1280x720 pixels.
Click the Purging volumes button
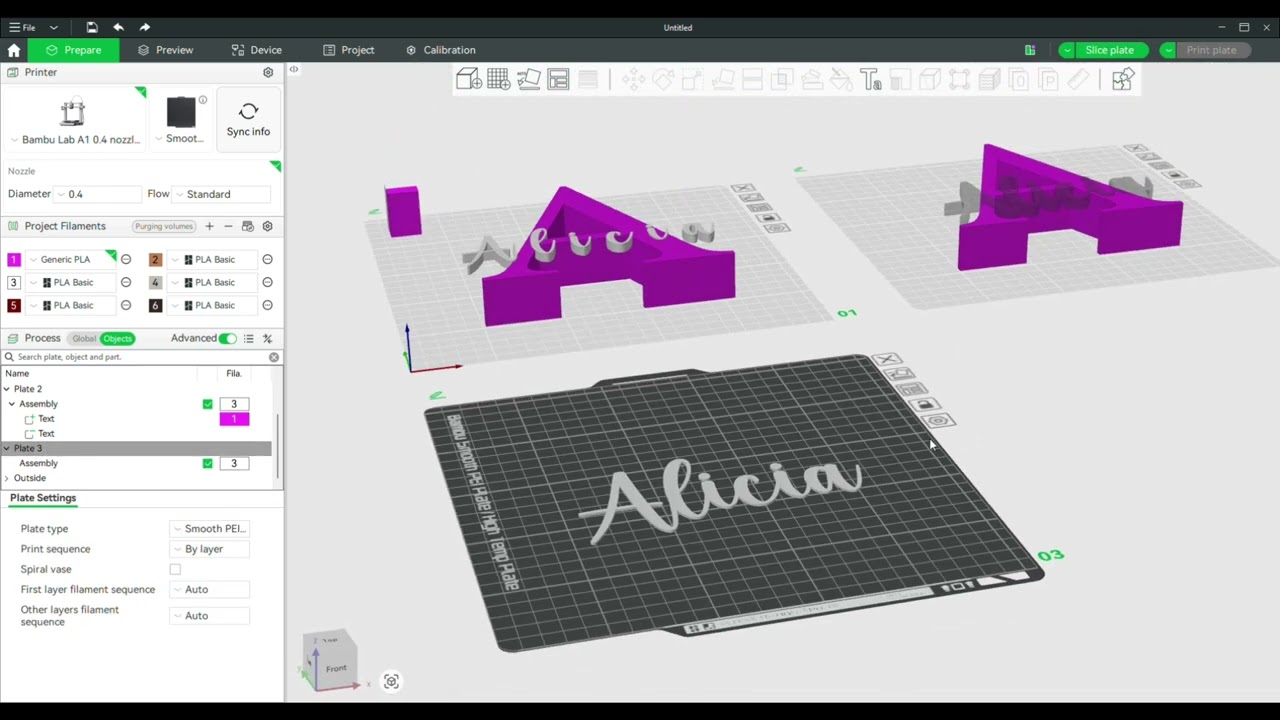(x=164, y=226)
